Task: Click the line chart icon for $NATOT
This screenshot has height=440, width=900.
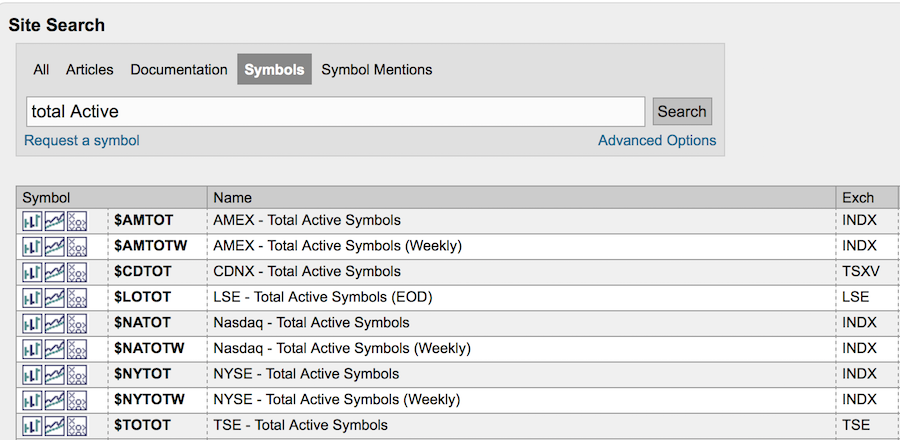Action: click(54, 323)
